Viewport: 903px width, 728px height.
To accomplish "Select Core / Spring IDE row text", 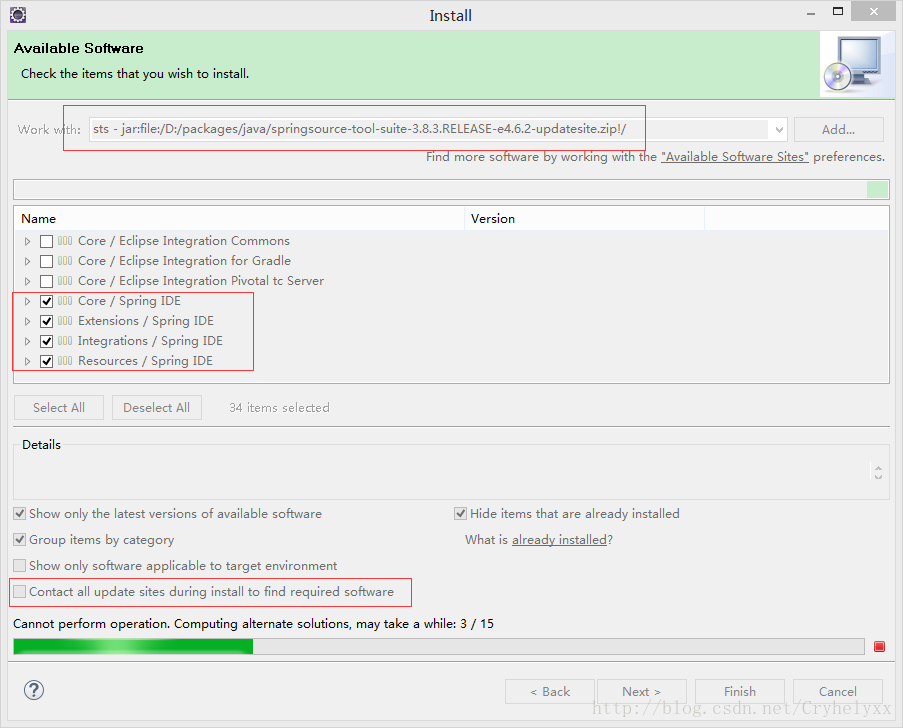I will [129, 301].
